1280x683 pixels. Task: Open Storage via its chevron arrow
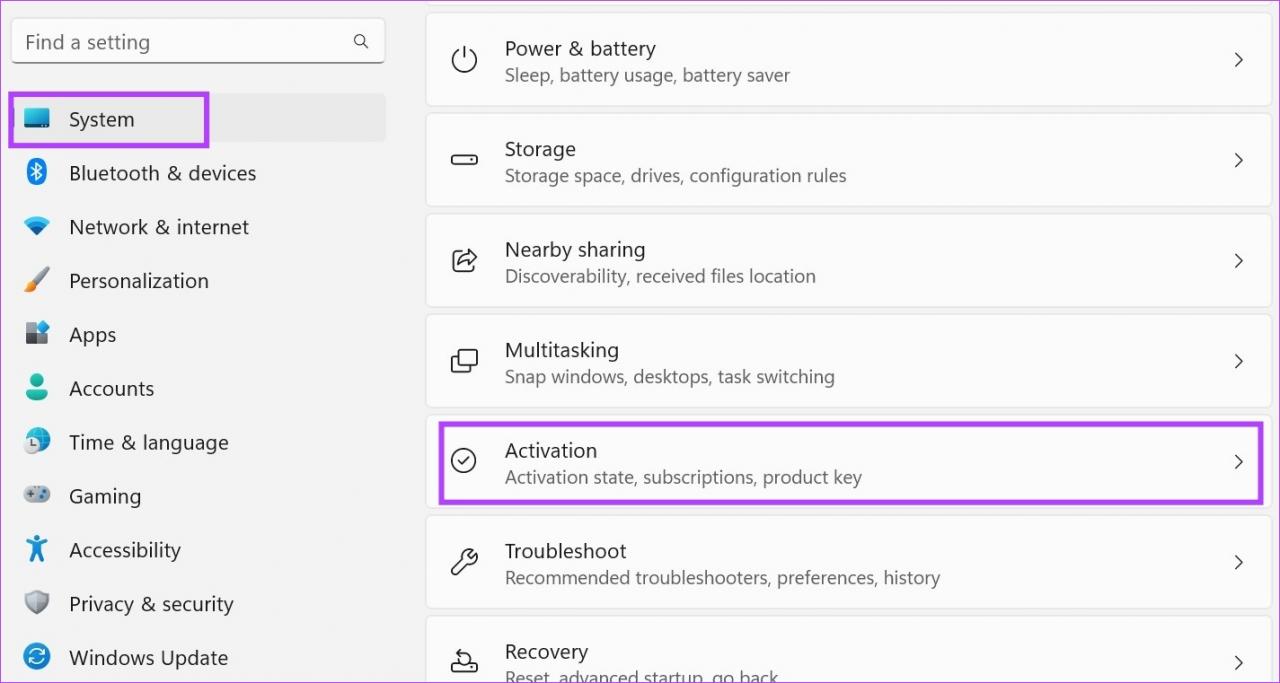1238,161
